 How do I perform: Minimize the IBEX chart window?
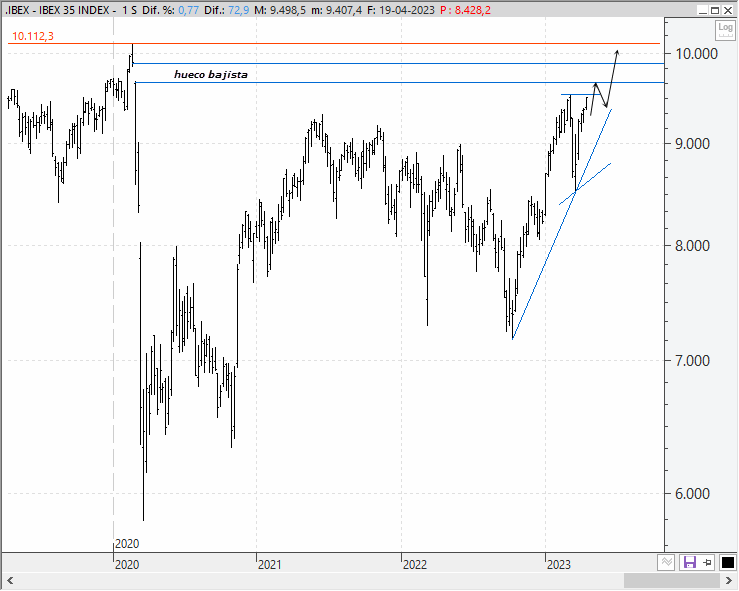click(x=703, y=10)
